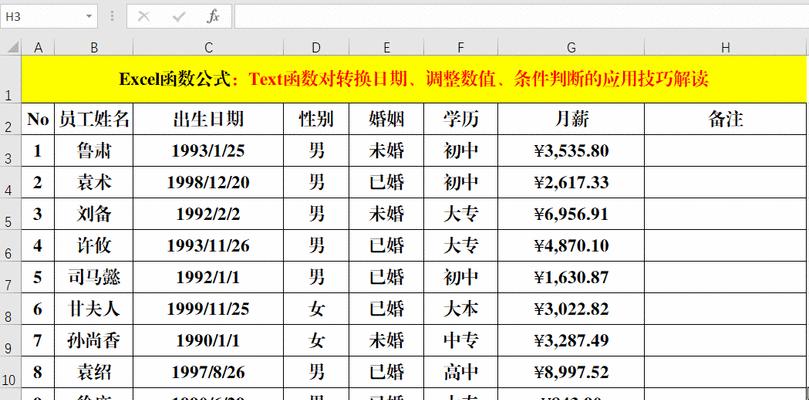This screenshot has width=809, height=400.
Task: Select row 1 header
Action: tap(10, 79)
